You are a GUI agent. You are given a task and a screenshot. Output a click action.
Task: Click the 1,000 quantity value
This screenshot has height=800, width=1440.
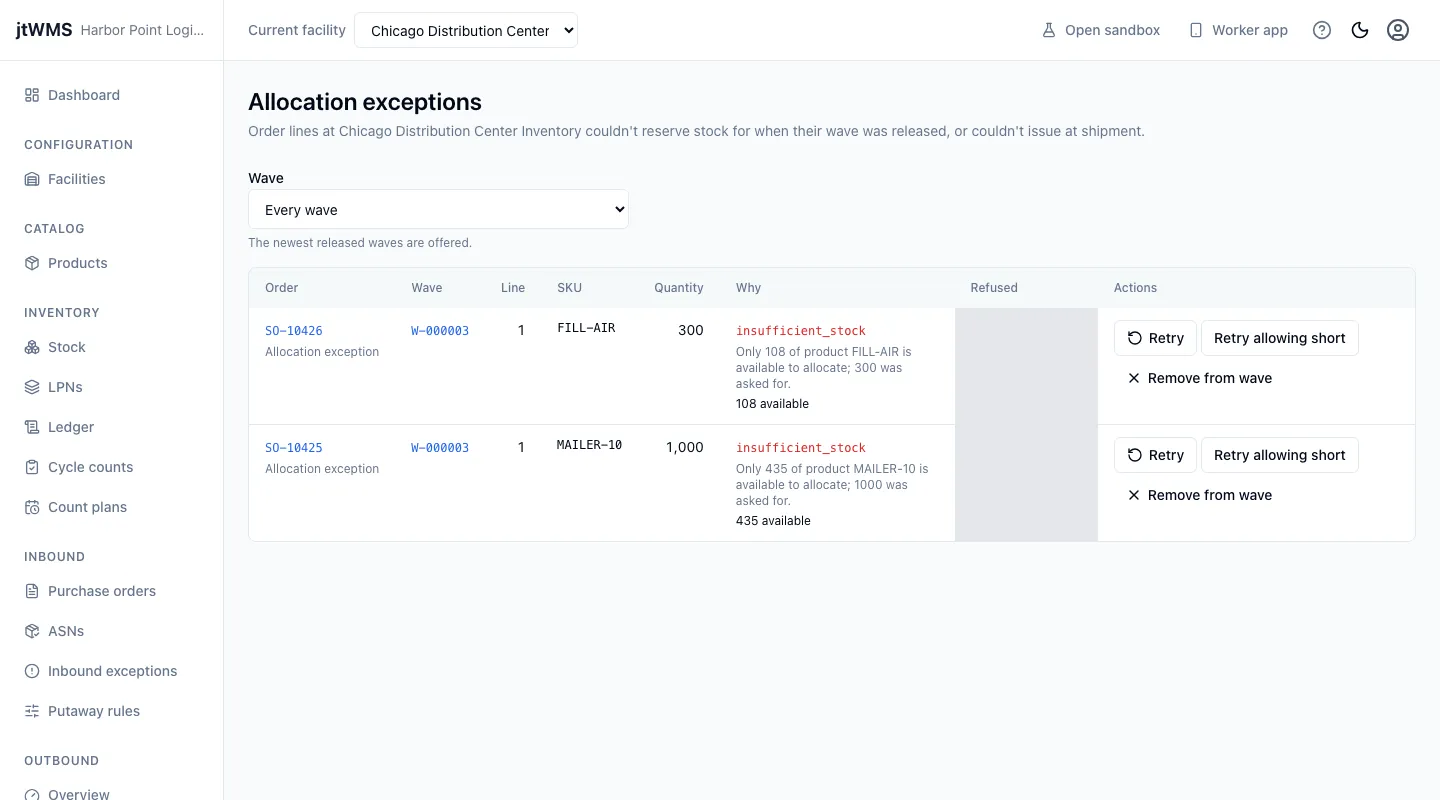point(685,447)
